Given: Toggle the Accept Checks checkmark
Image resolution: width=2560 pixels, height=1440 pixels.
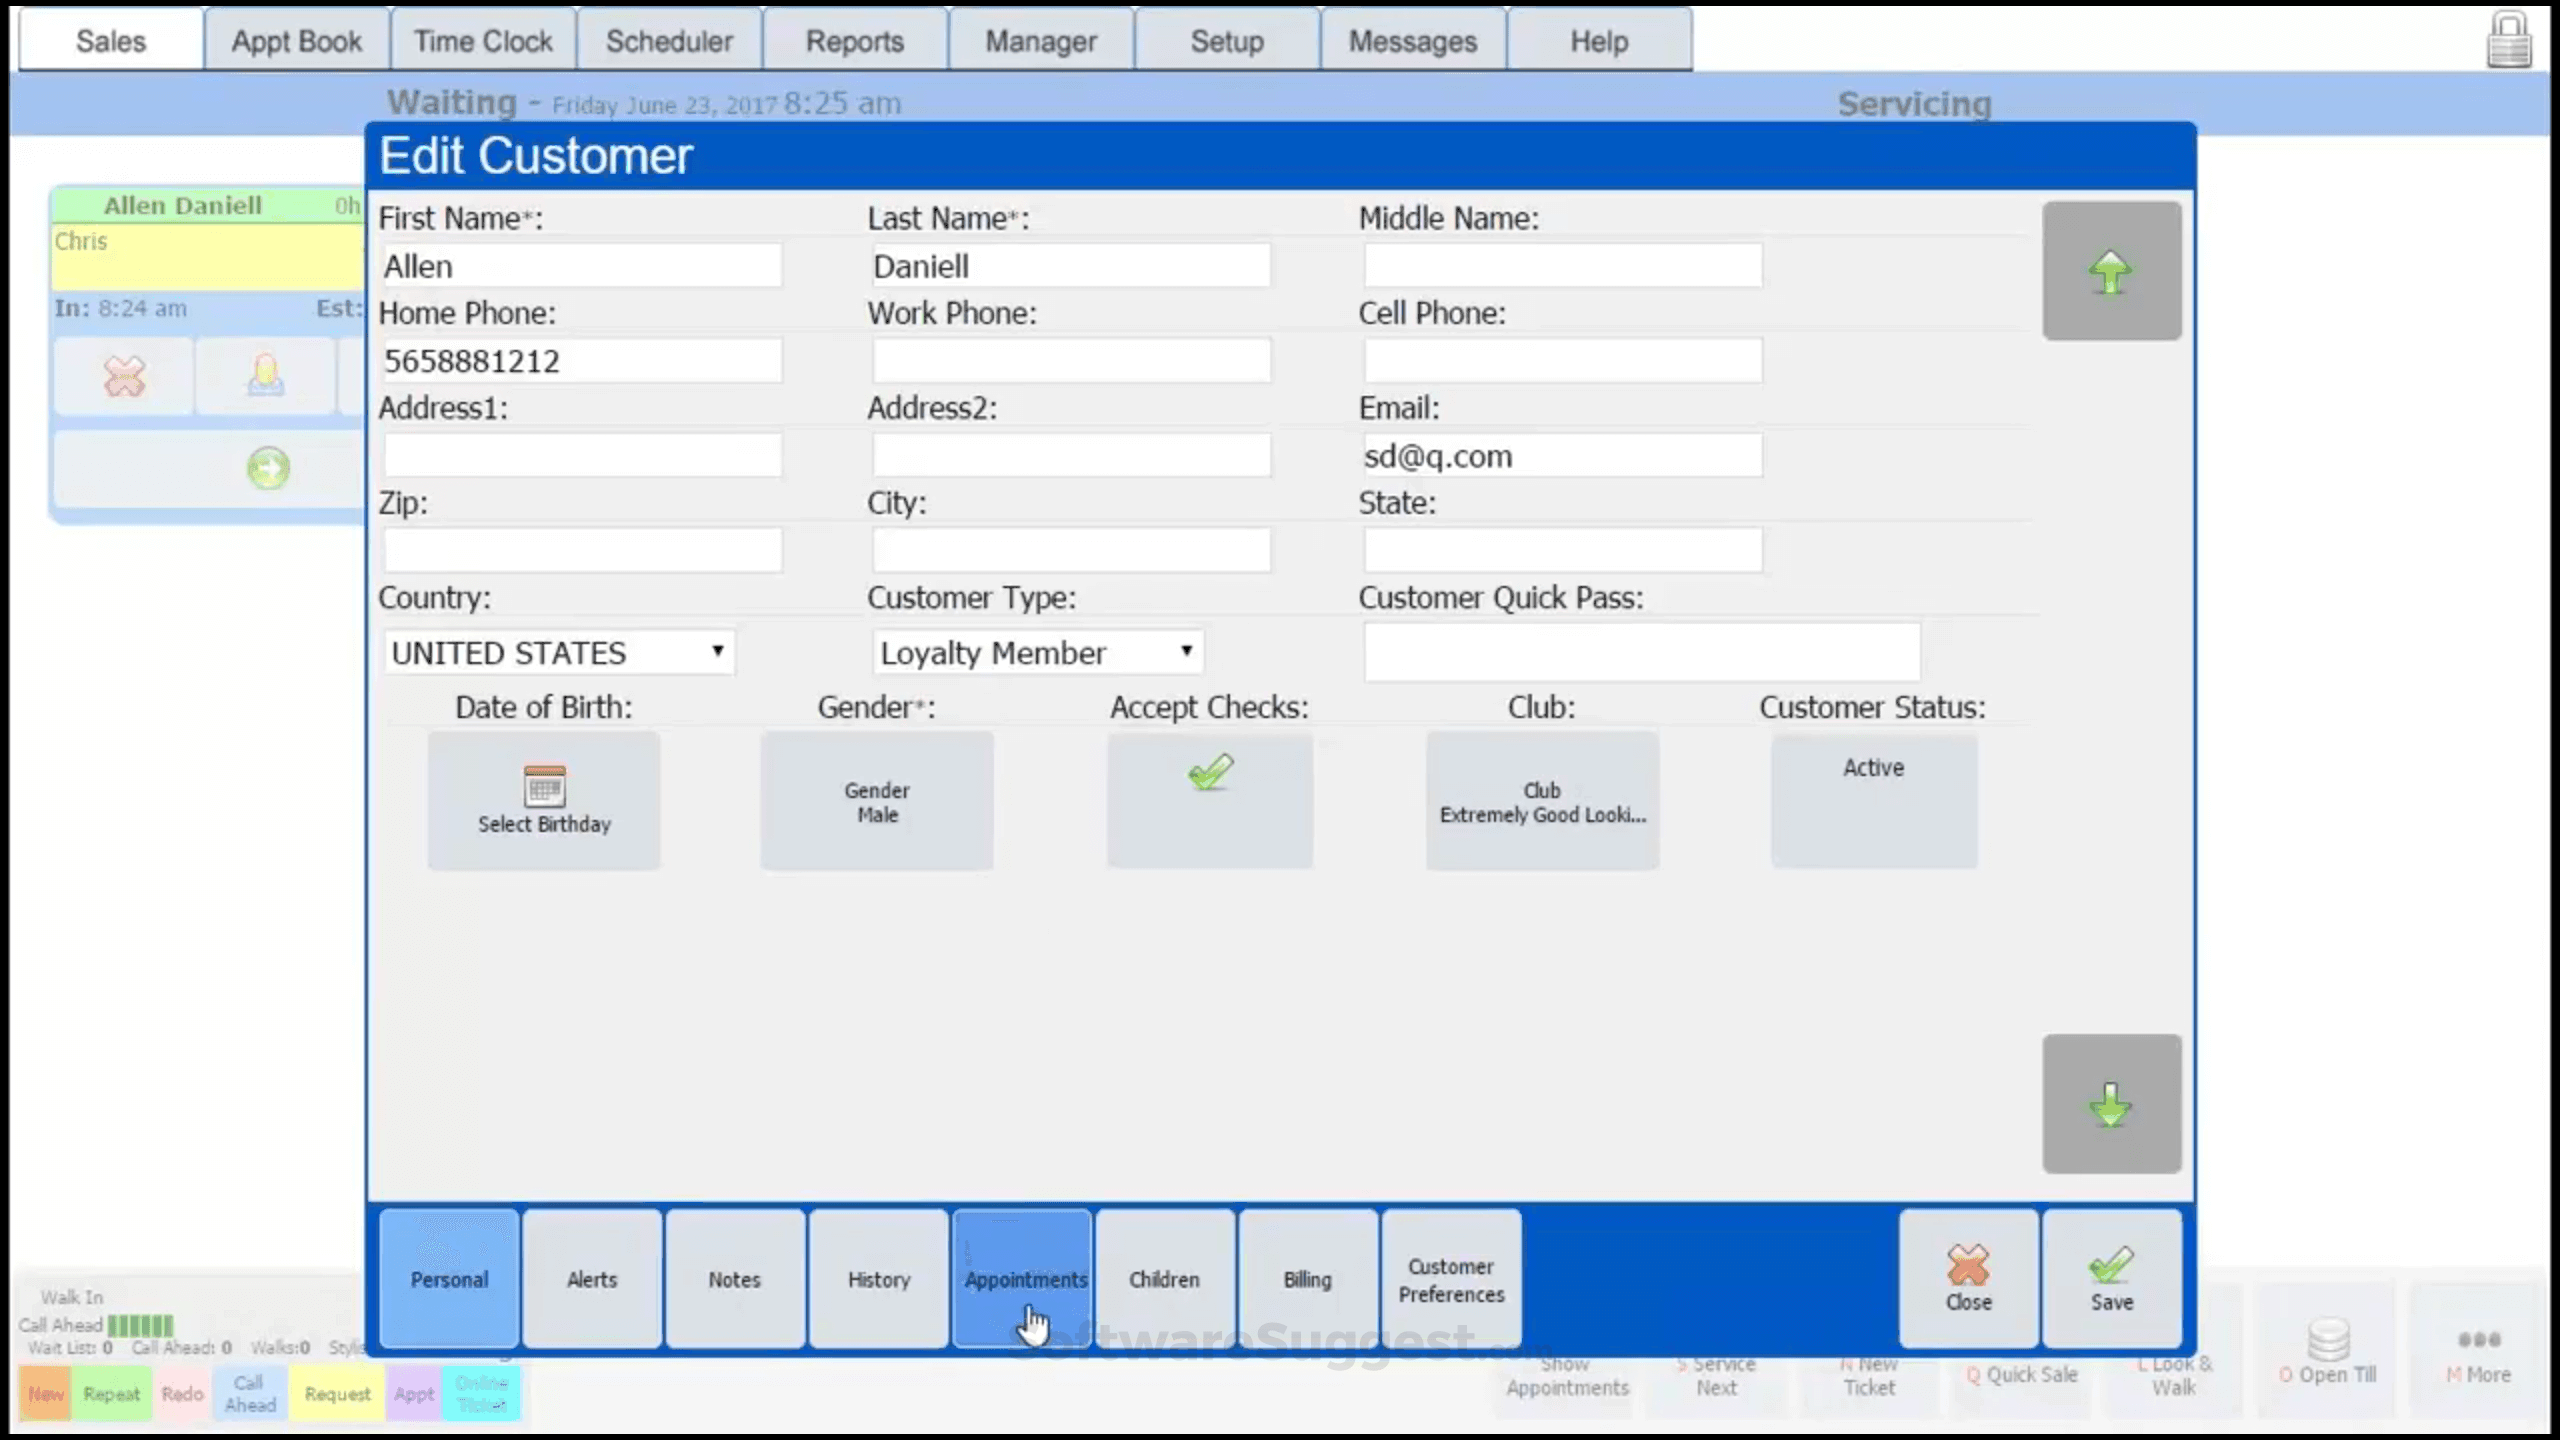Looking at the screenshot, I should pyautogui.click(x=1209, y=800).
